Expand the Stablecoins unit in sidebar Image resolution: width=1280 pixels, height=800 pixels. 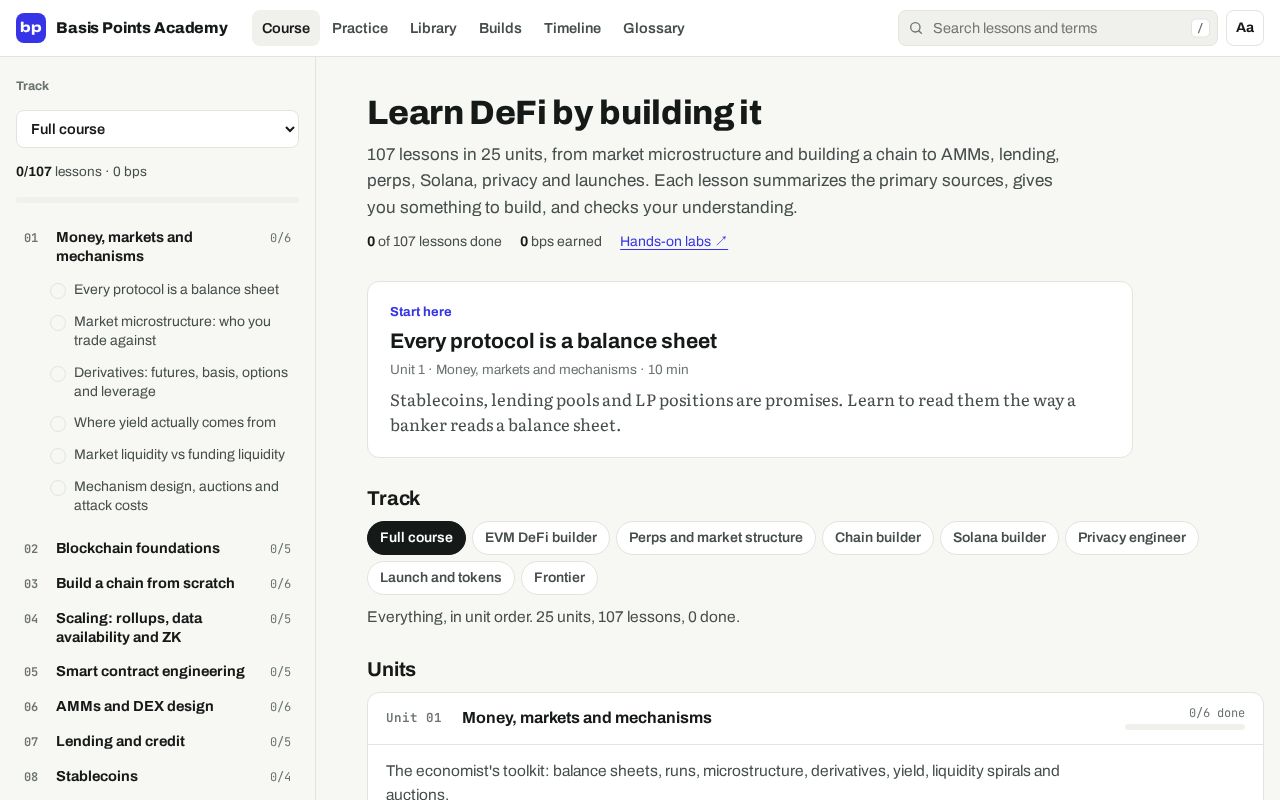coord(157,777)
